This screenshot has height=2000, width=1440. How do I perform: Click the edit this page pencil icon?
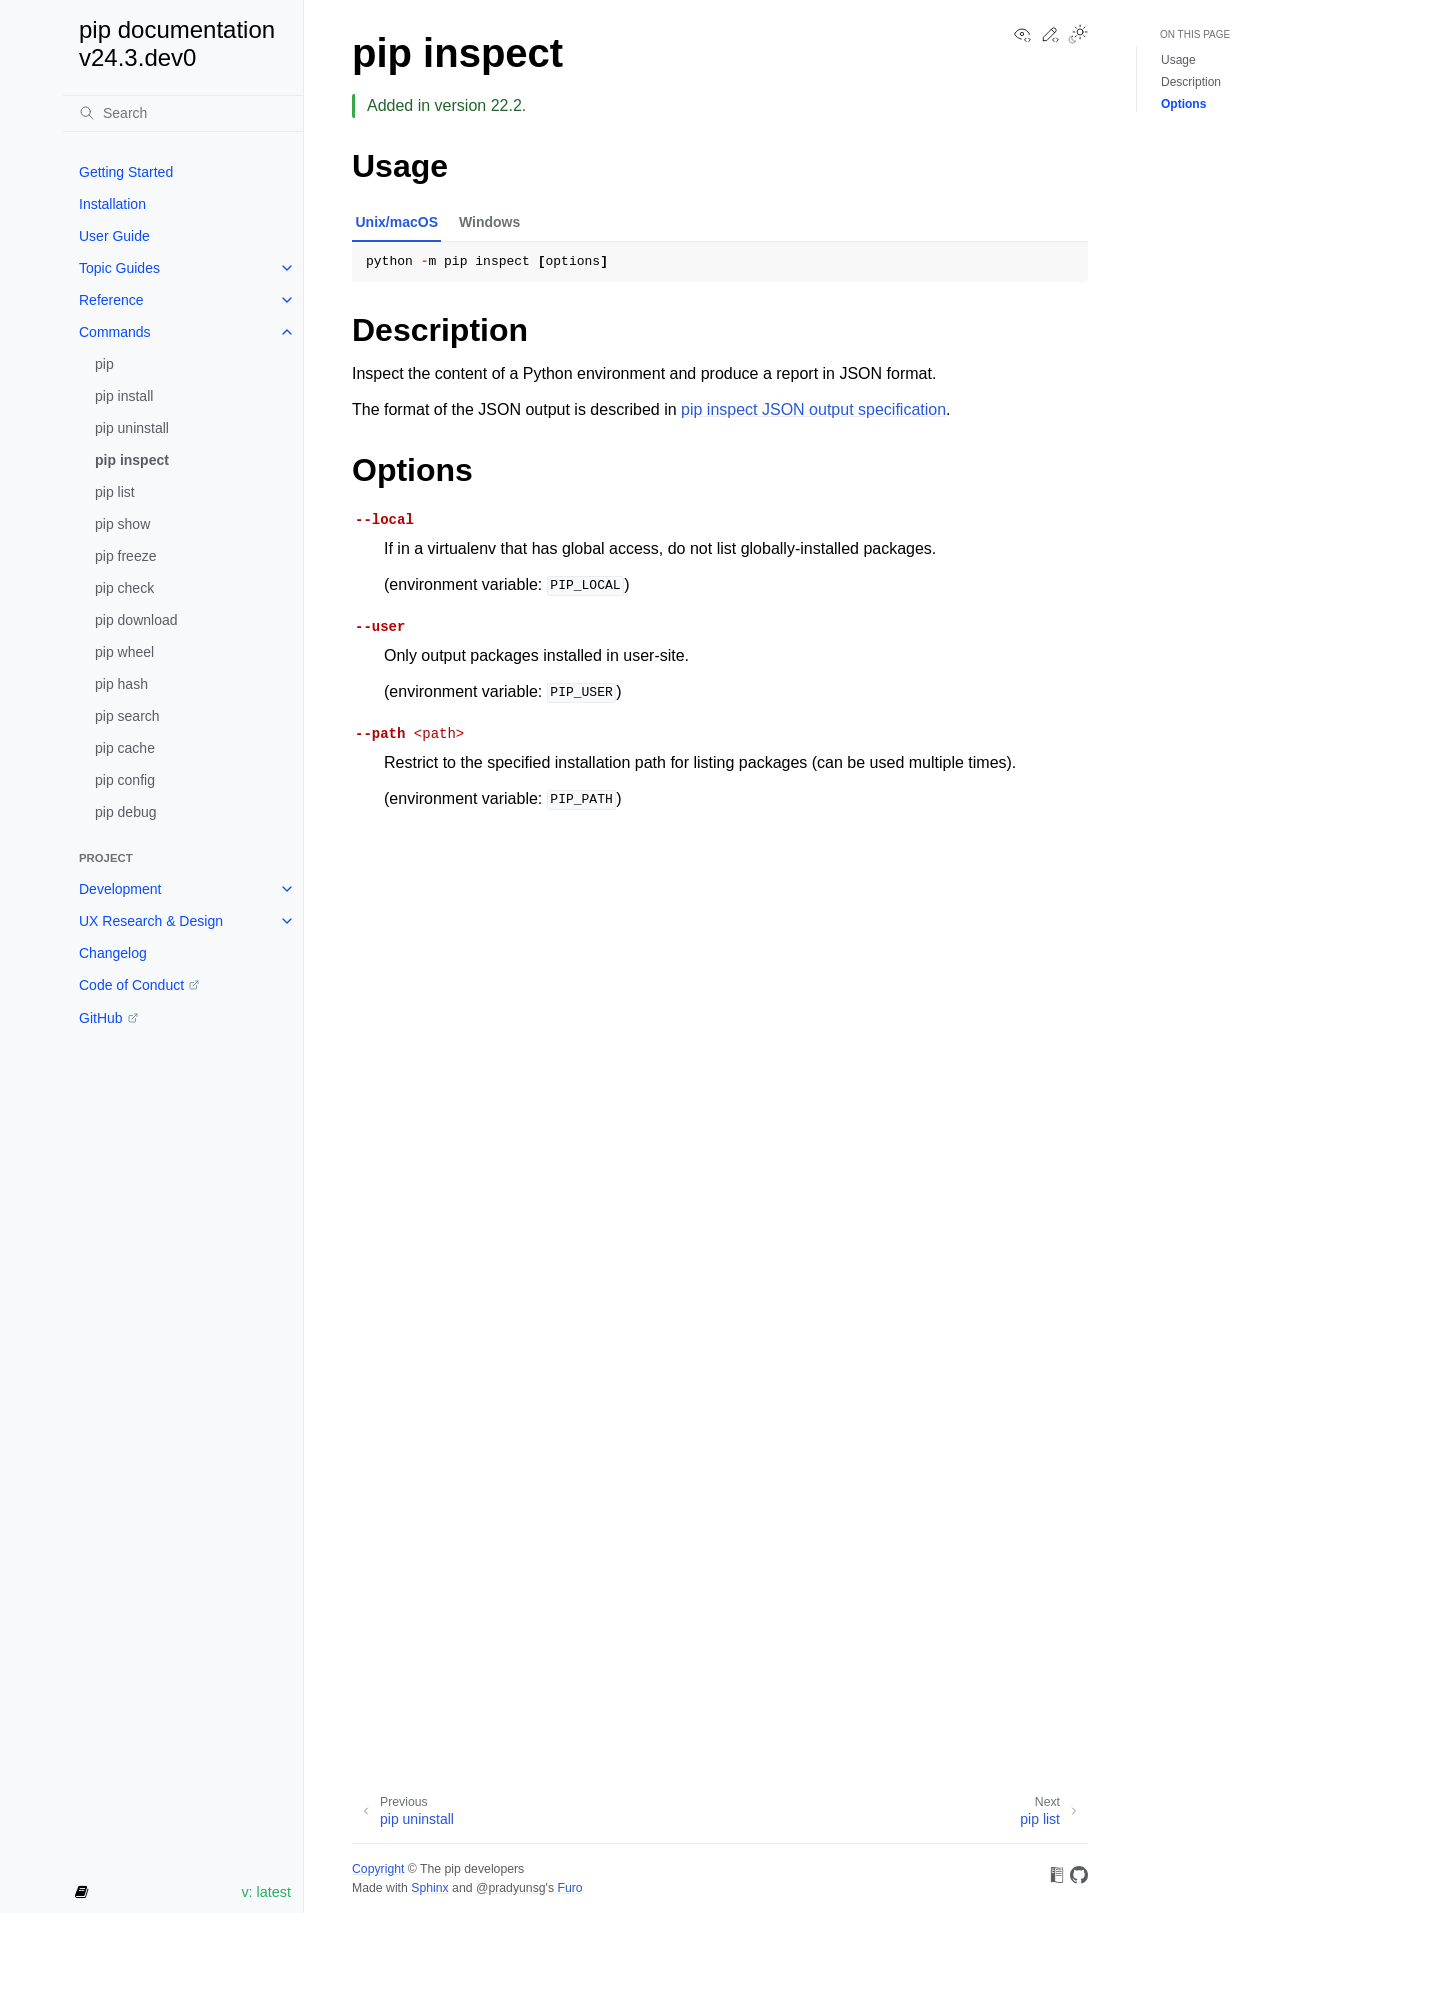(1050, 35)
